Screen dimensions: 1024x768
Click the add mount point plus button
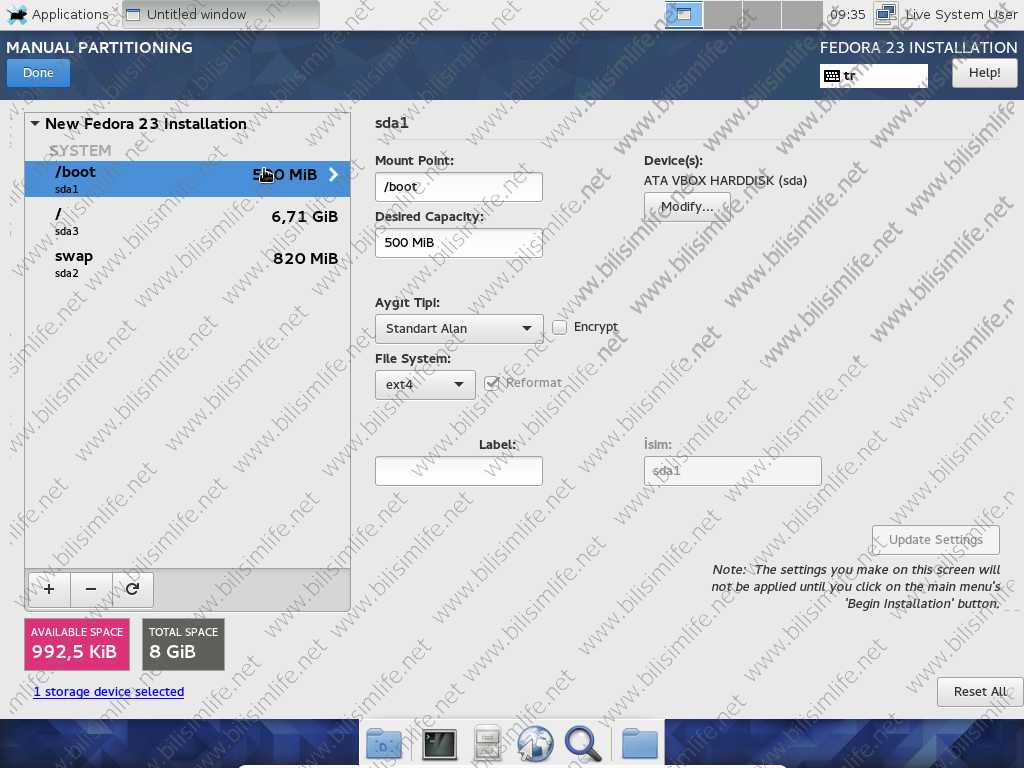coord(49,589)
